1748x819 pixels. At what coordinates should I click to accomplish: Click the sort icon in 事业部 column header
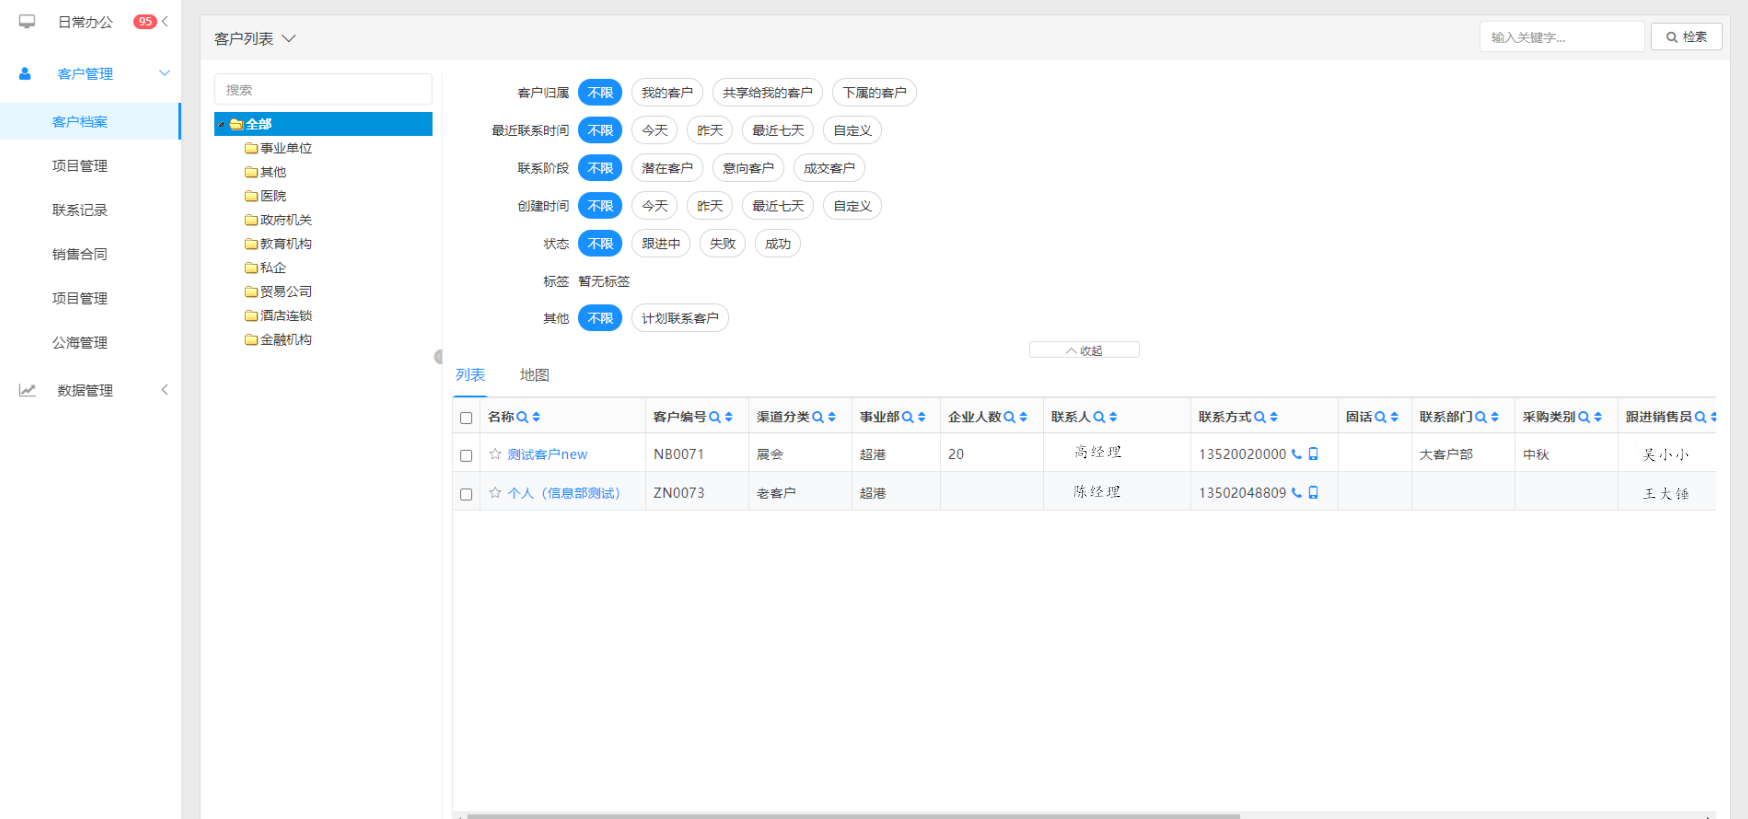click(922, 417)
